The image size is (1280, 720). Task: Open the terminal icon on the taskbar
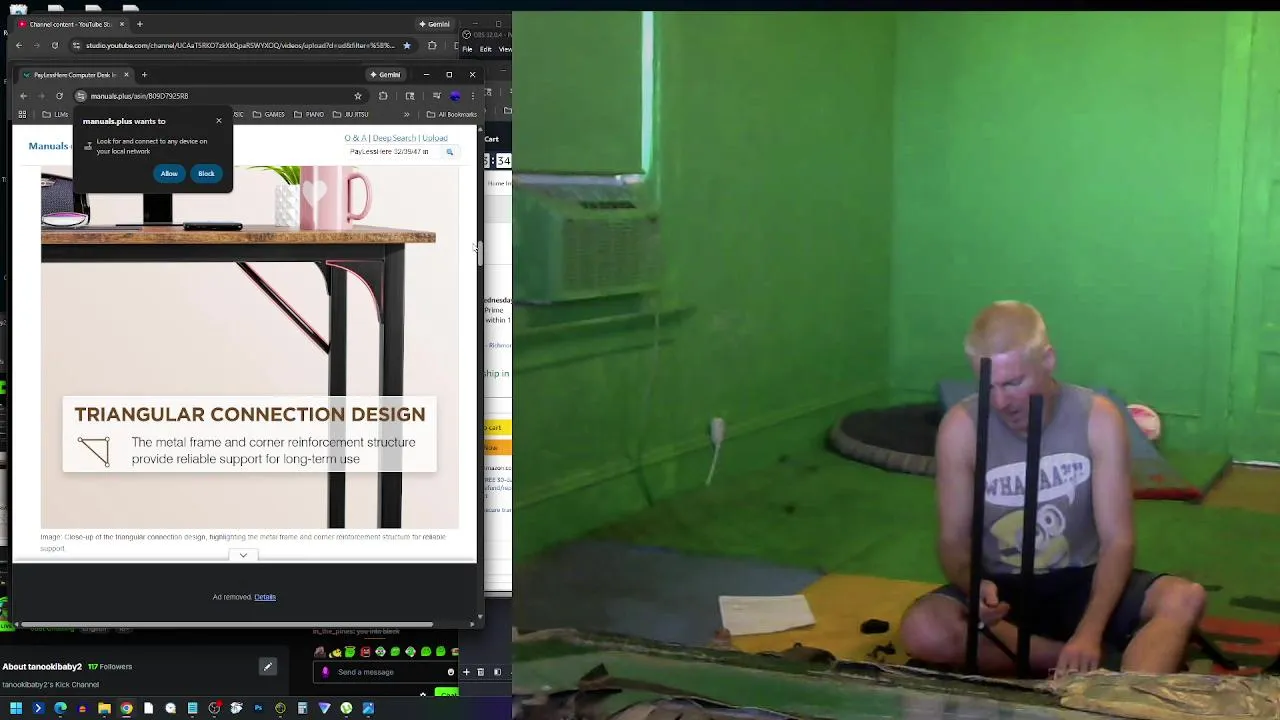38,709
